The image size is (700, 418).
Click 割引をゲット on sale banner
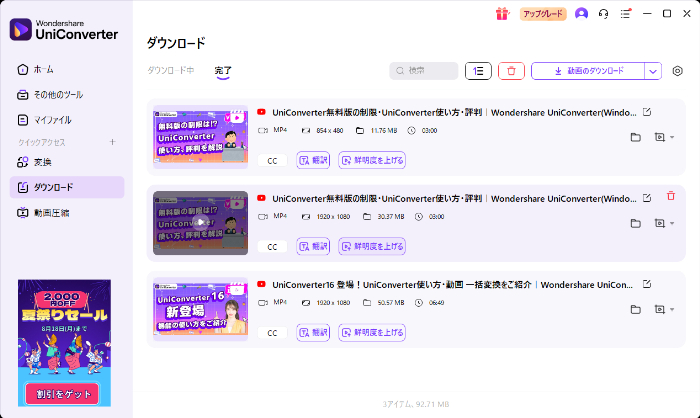[62, 394]
